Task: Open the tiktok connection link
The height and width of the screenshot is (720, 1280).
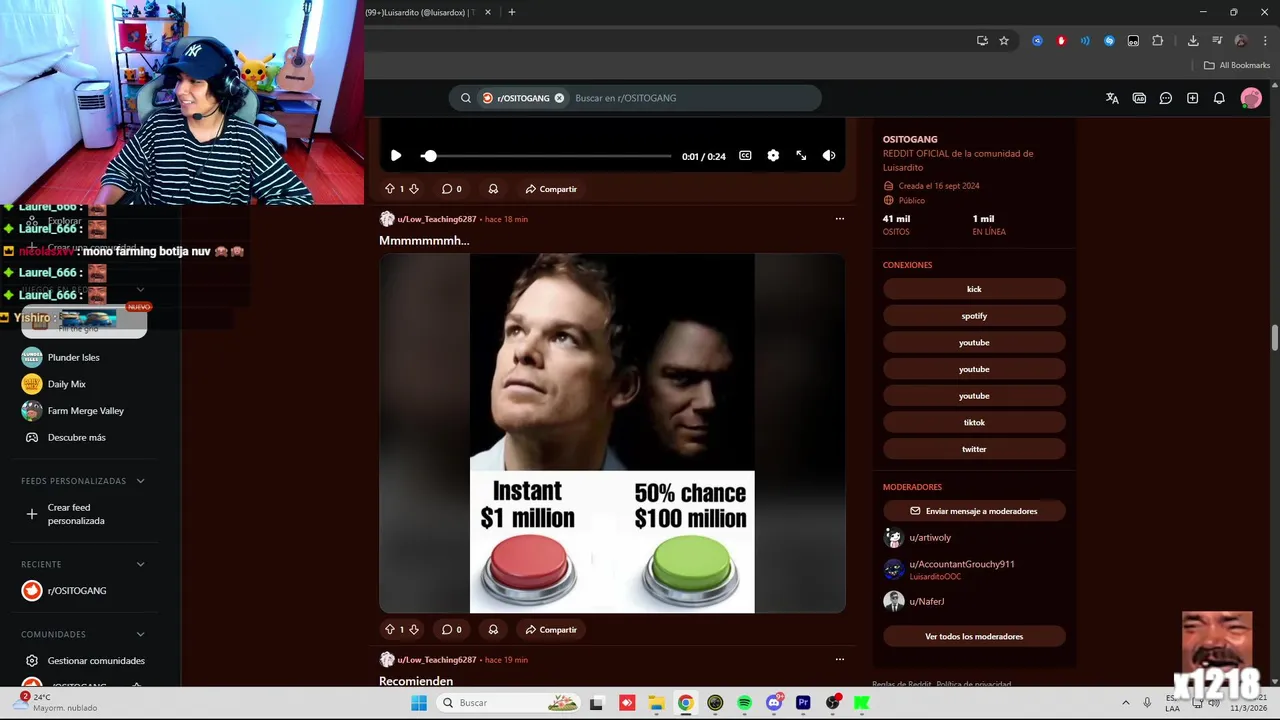Action: [974, 423]
